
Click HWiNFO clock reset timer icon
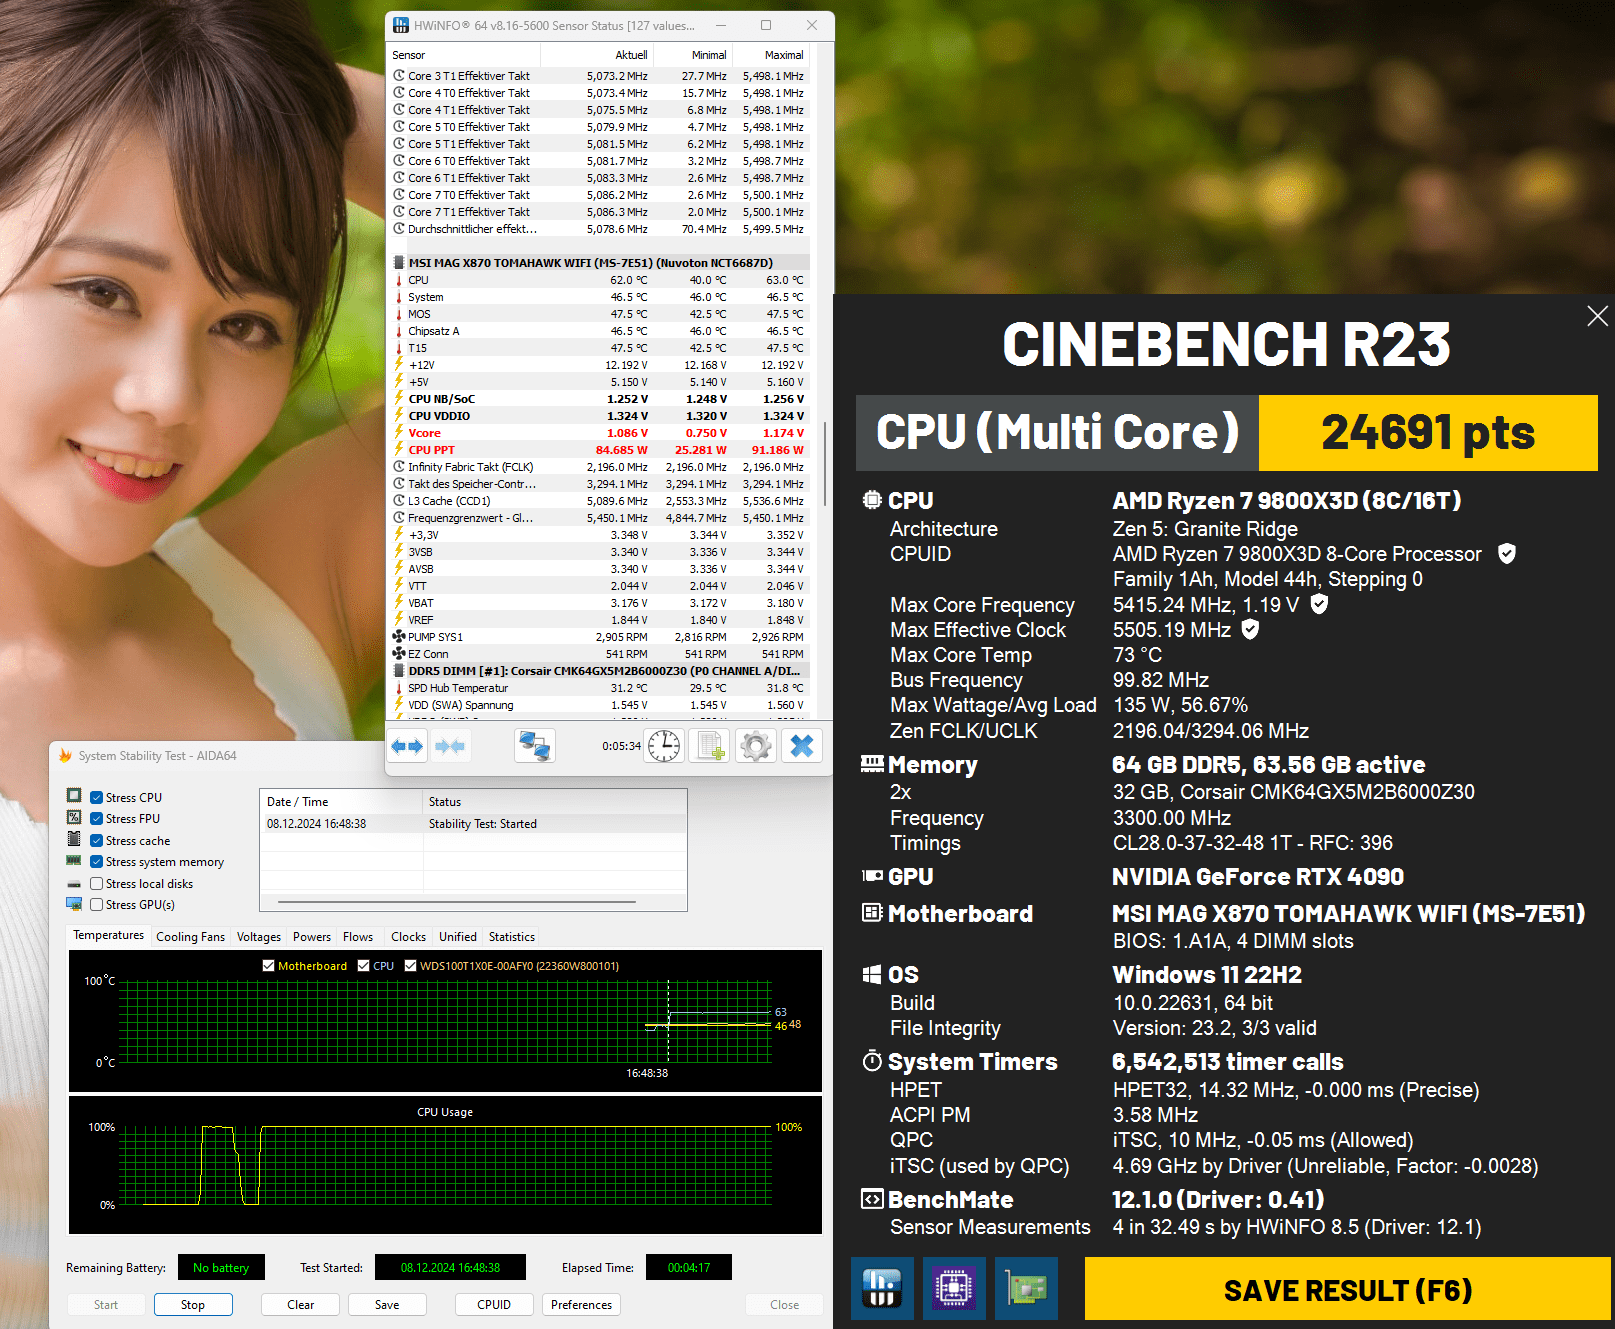tap(664, 746)
